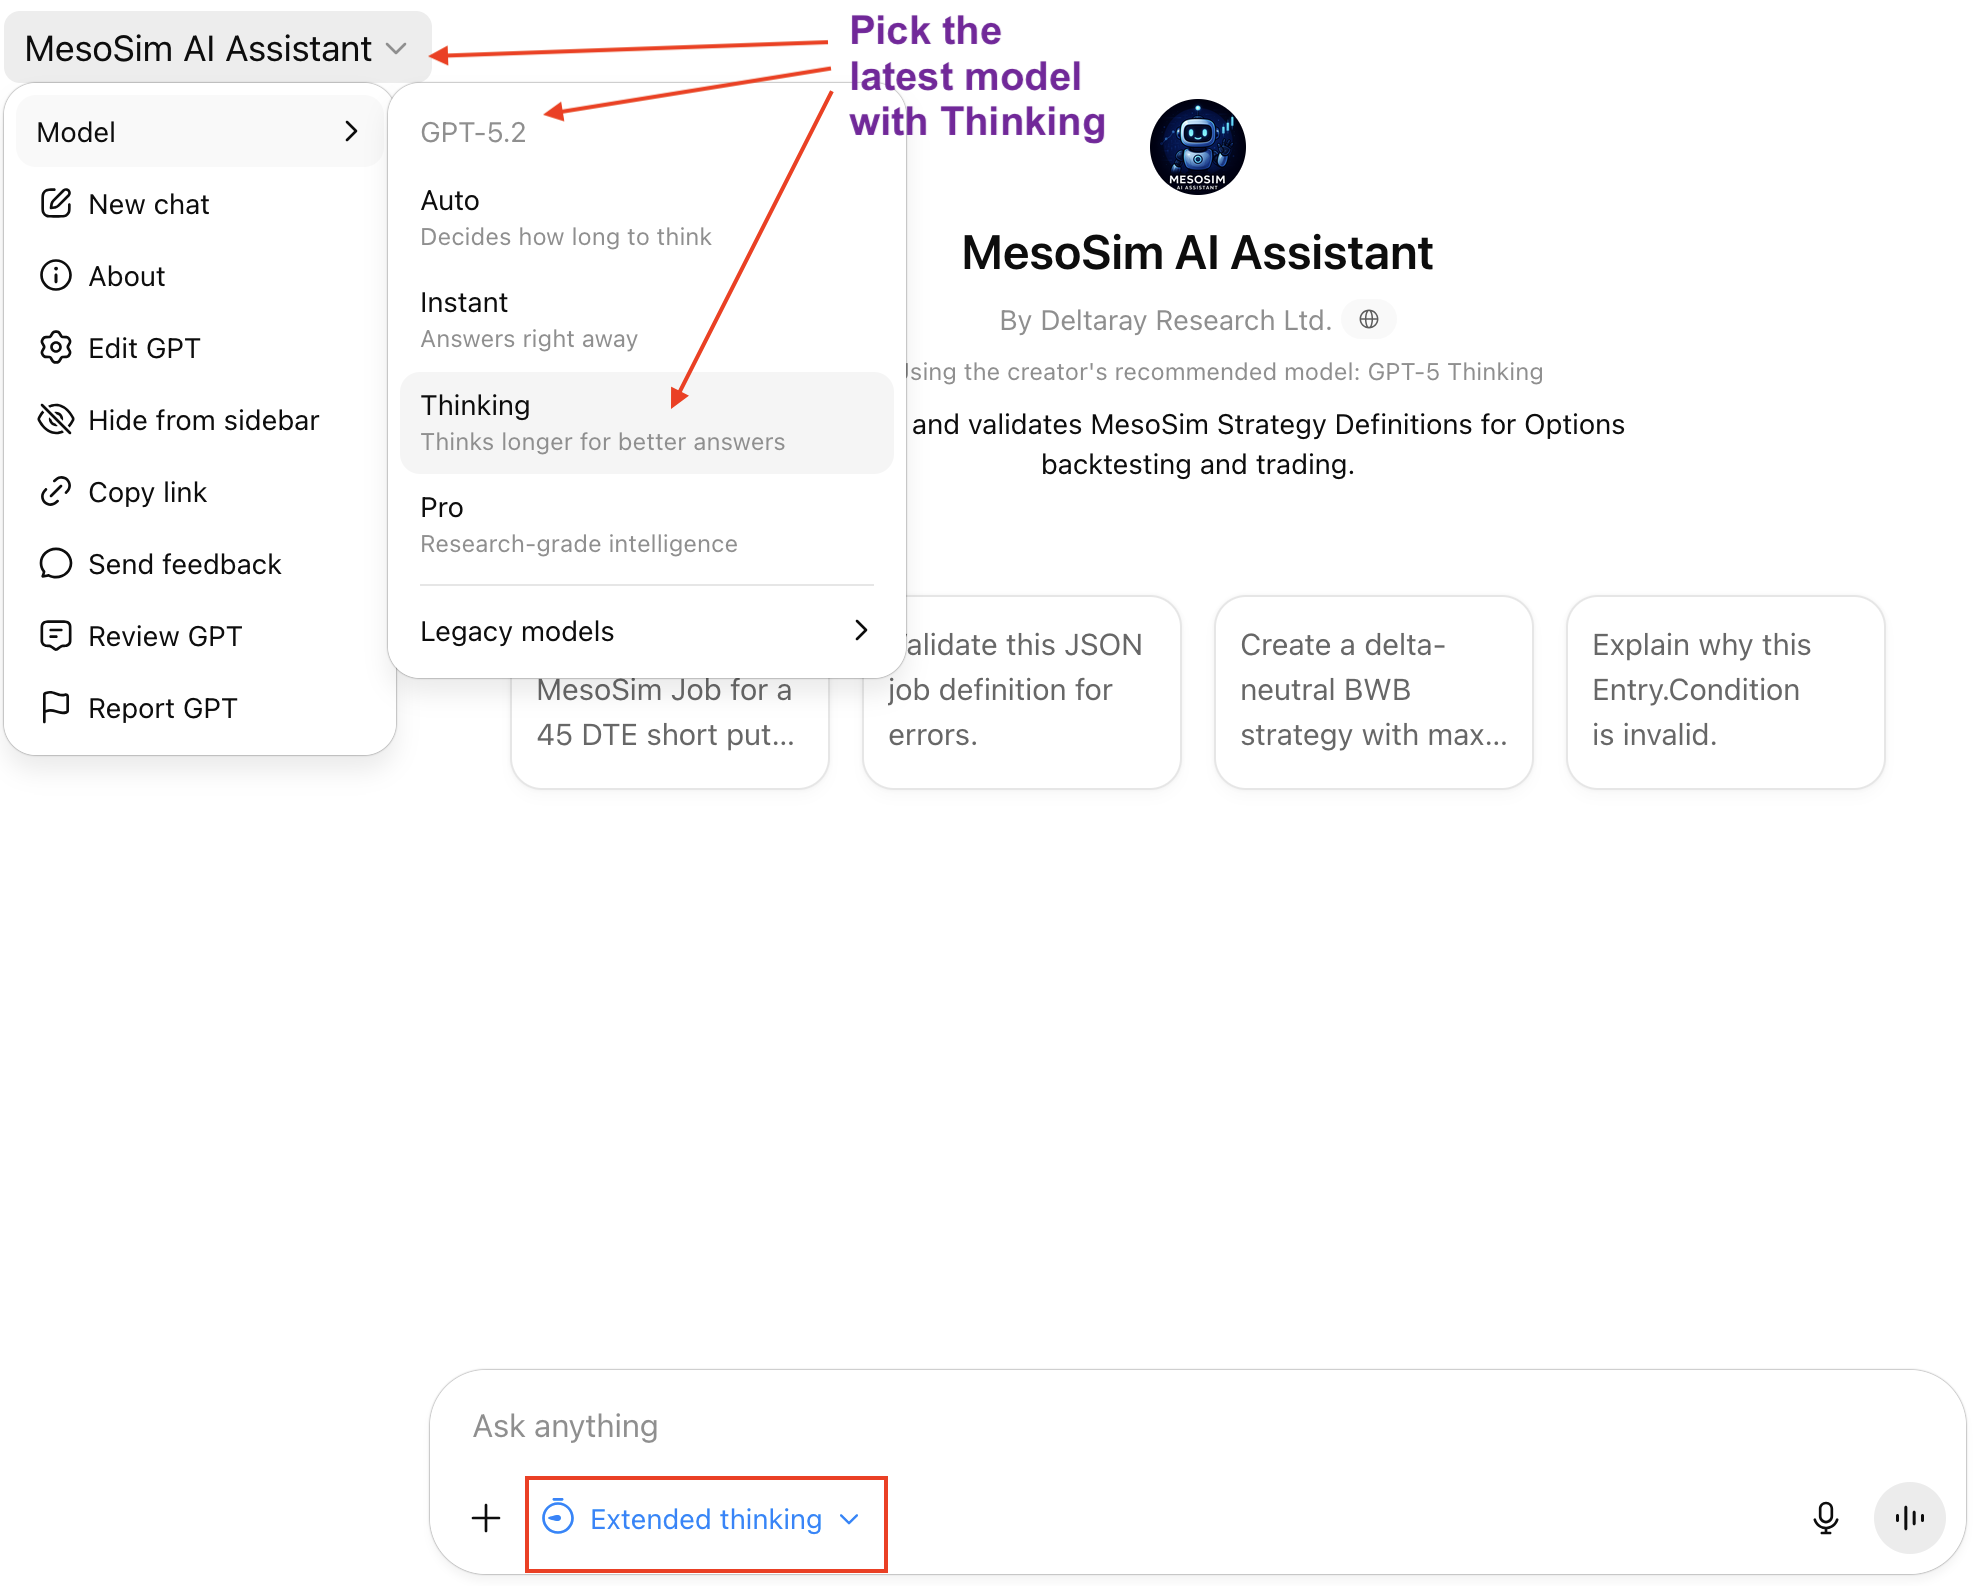Select the Thinking model option

coord(646,423)
